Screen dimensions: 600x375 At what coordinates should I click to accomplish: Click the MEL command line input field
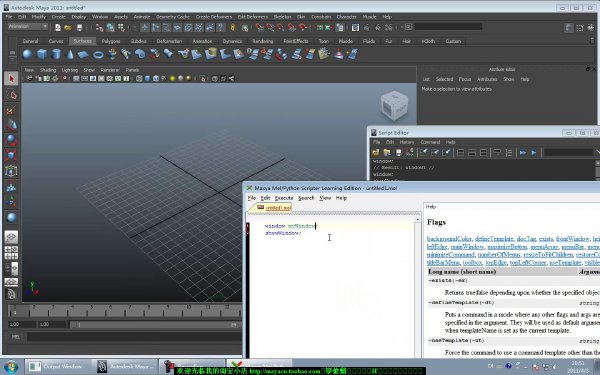[134, 337]
